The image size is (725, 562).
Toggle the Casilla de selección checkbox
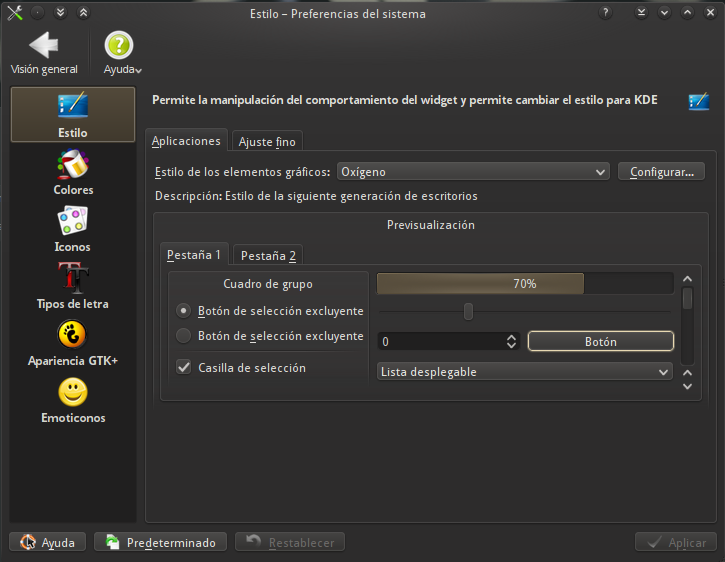point(241,368)
